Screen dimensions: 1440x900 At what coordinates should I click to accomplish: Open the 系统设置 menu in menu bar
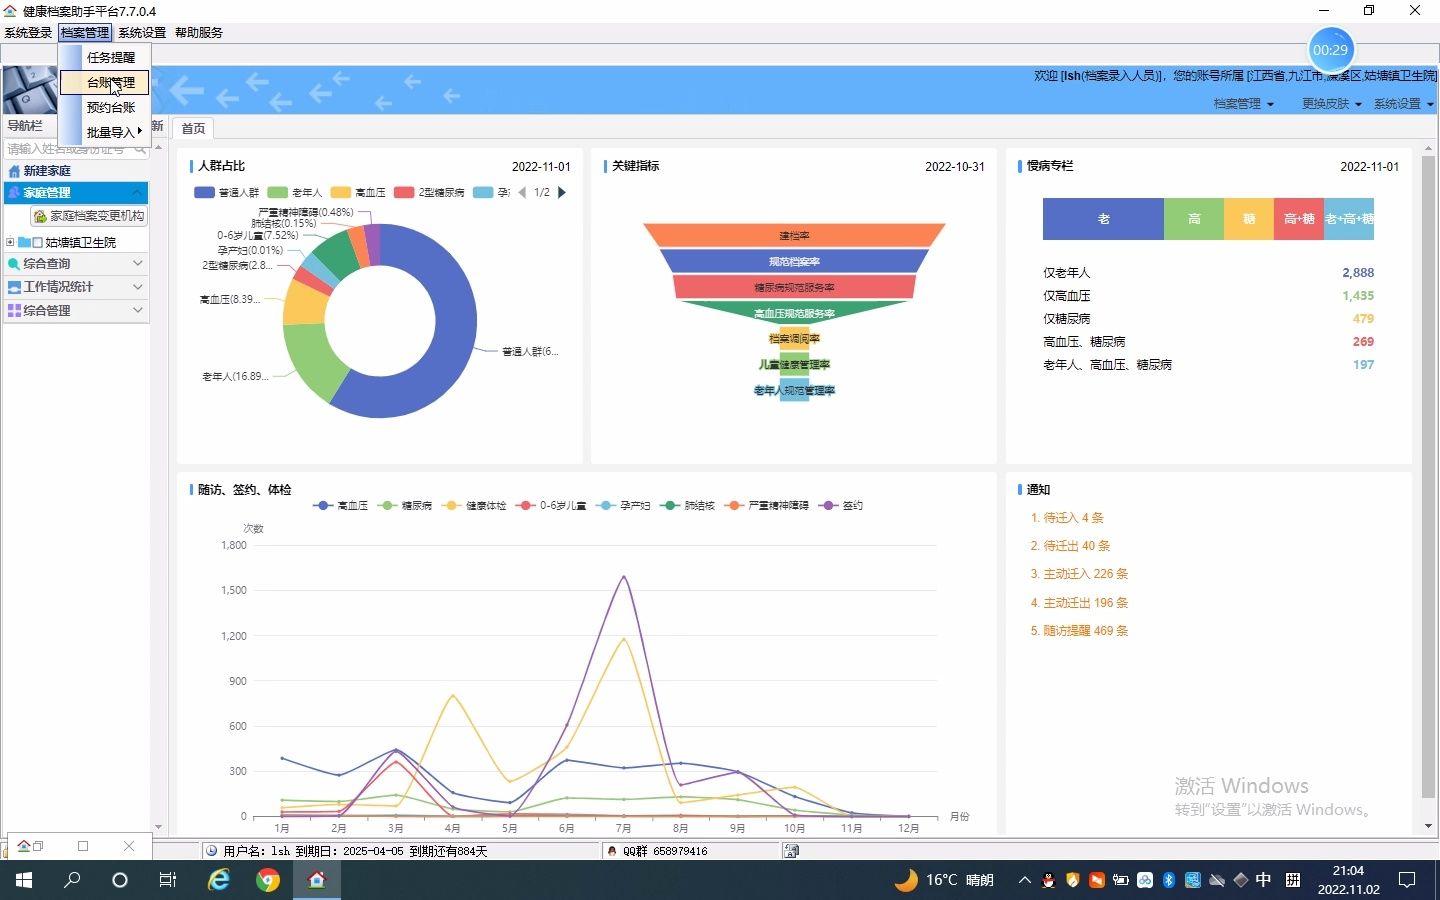click(142, 33)
